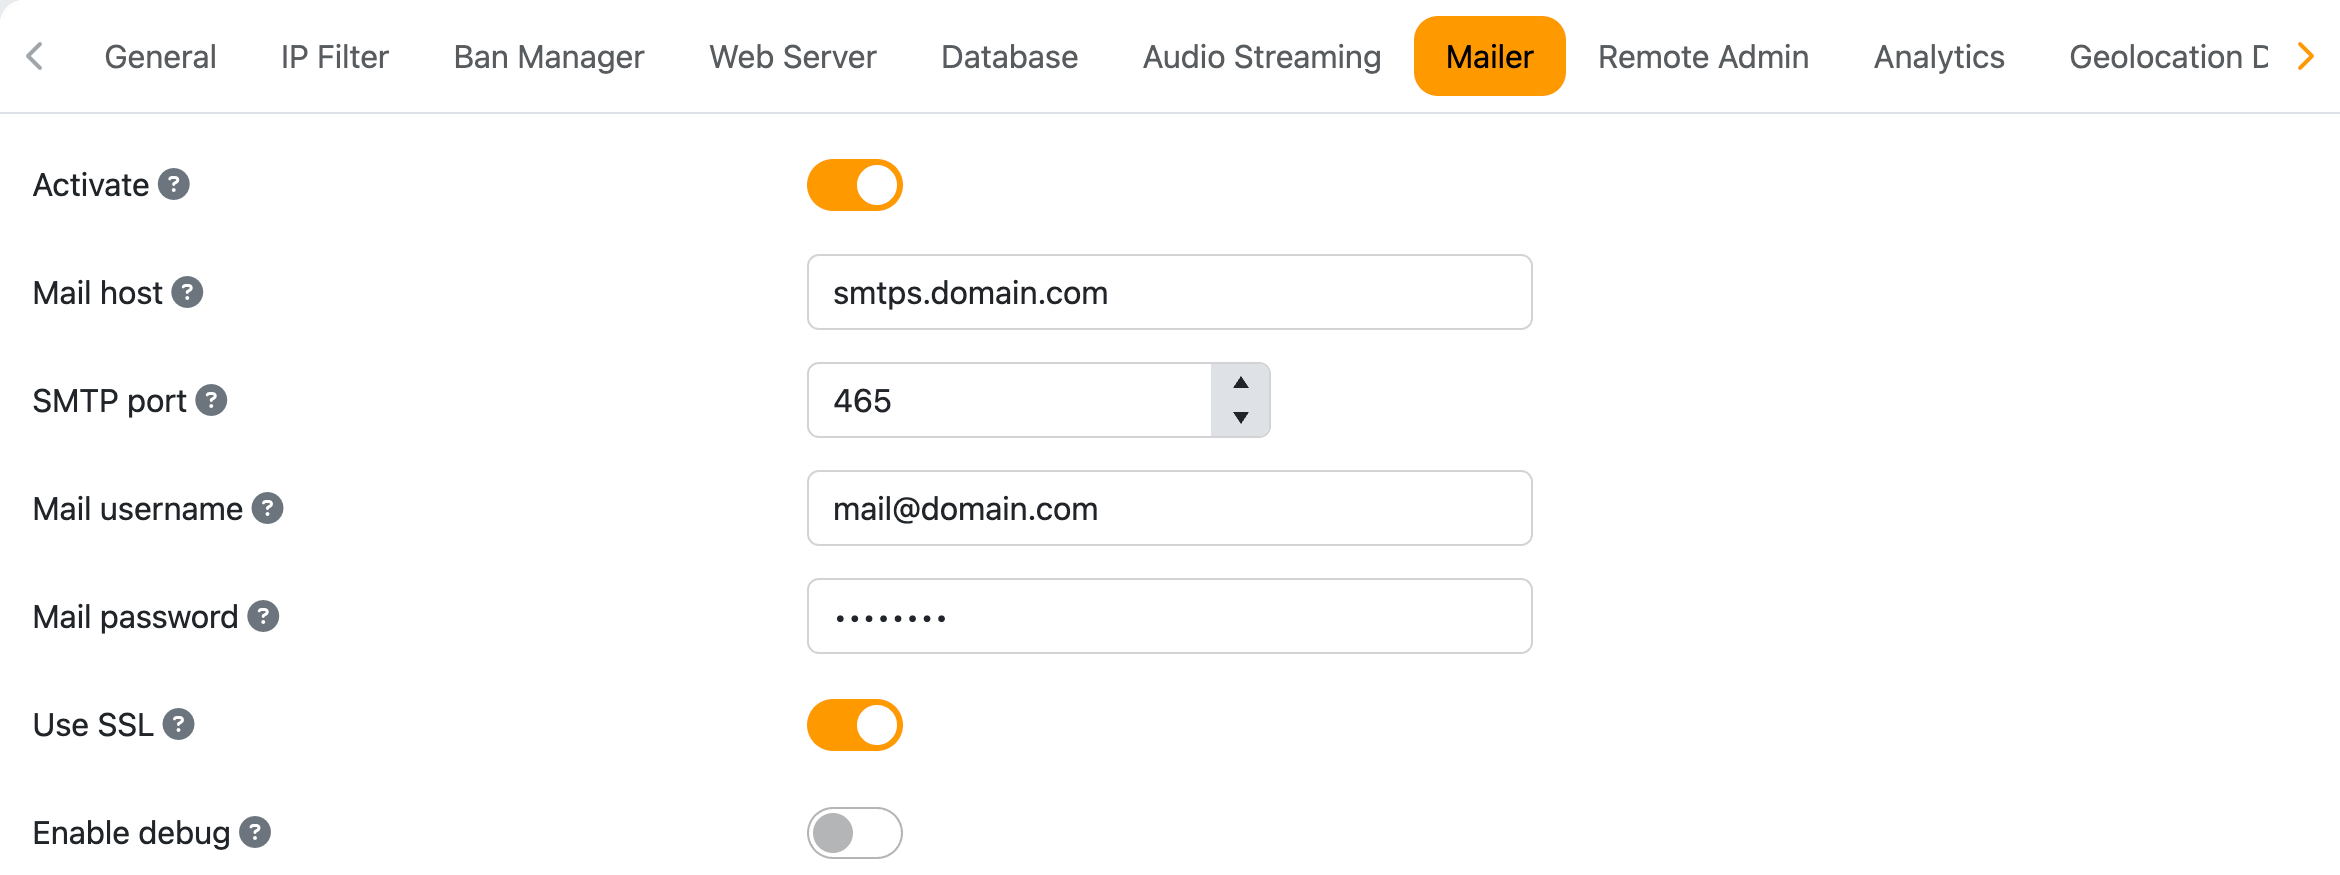Open the Geolocation tab
2340x875 pixels.
[x=2168, y=56]
